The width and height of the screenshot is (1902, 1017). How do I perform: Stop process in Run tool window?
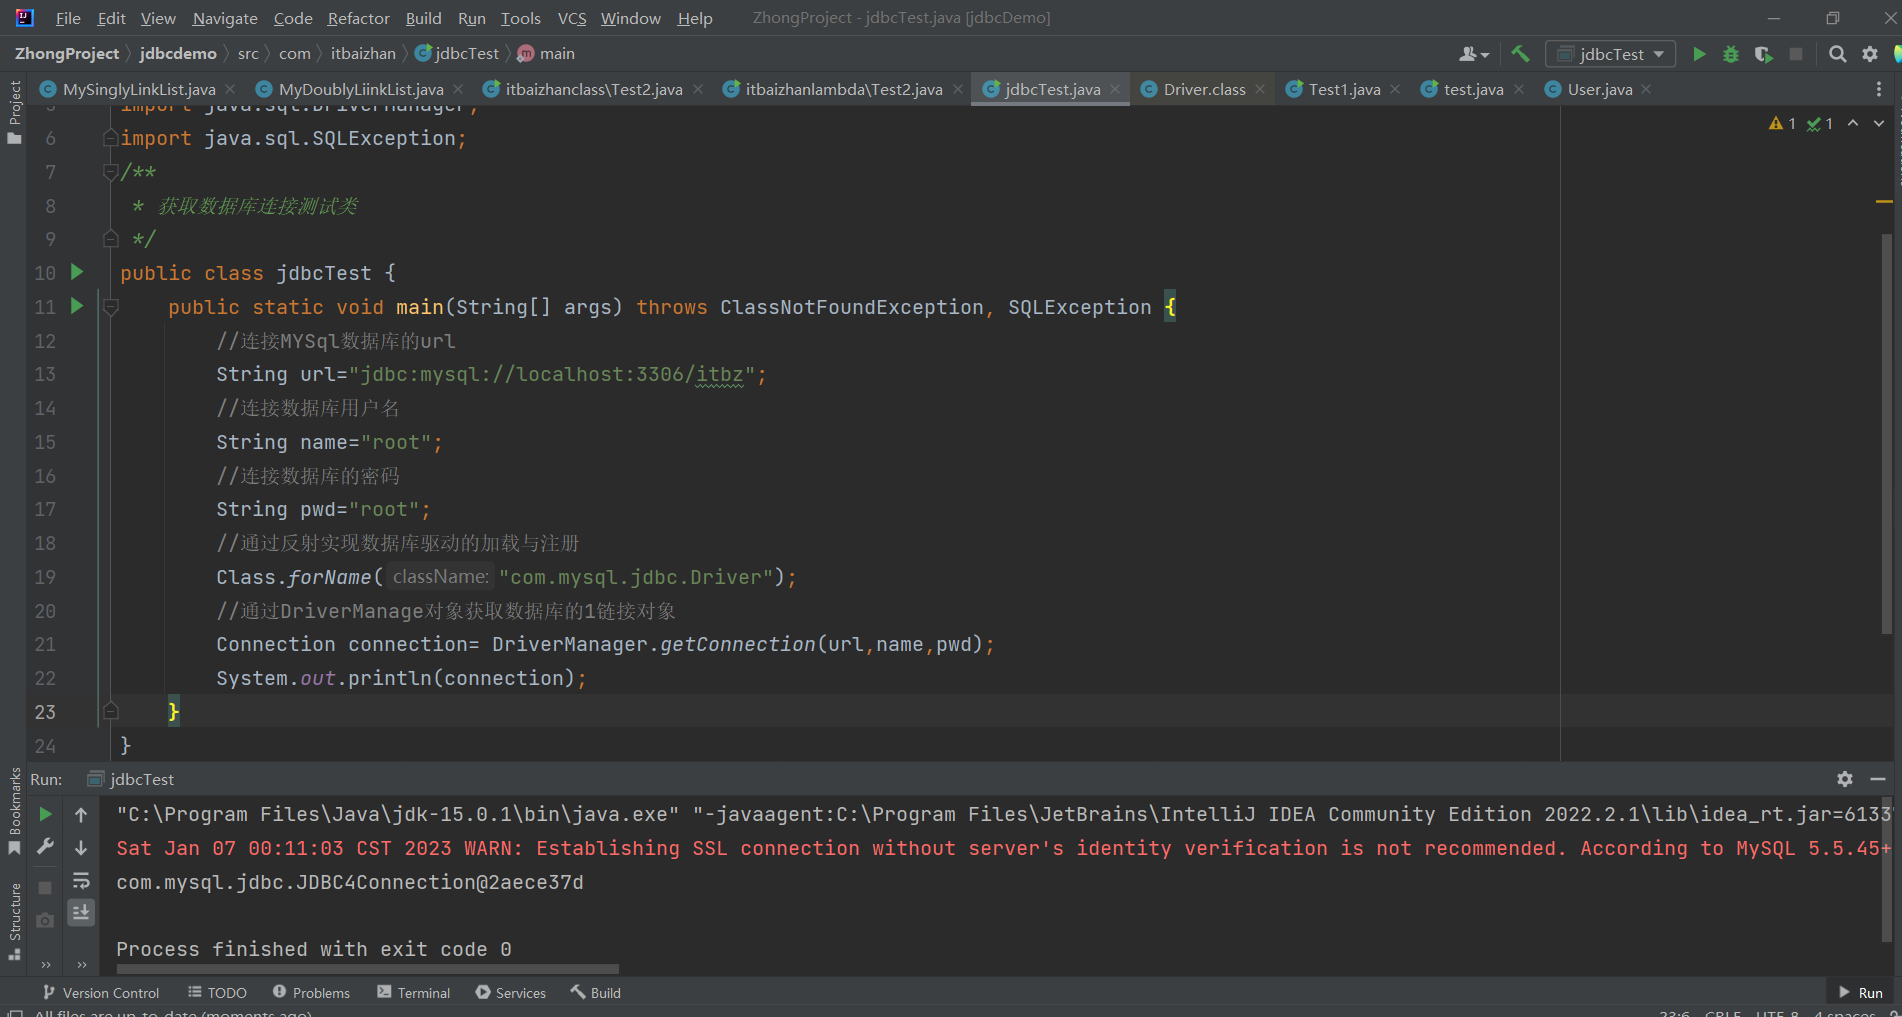tap(45, 887)
